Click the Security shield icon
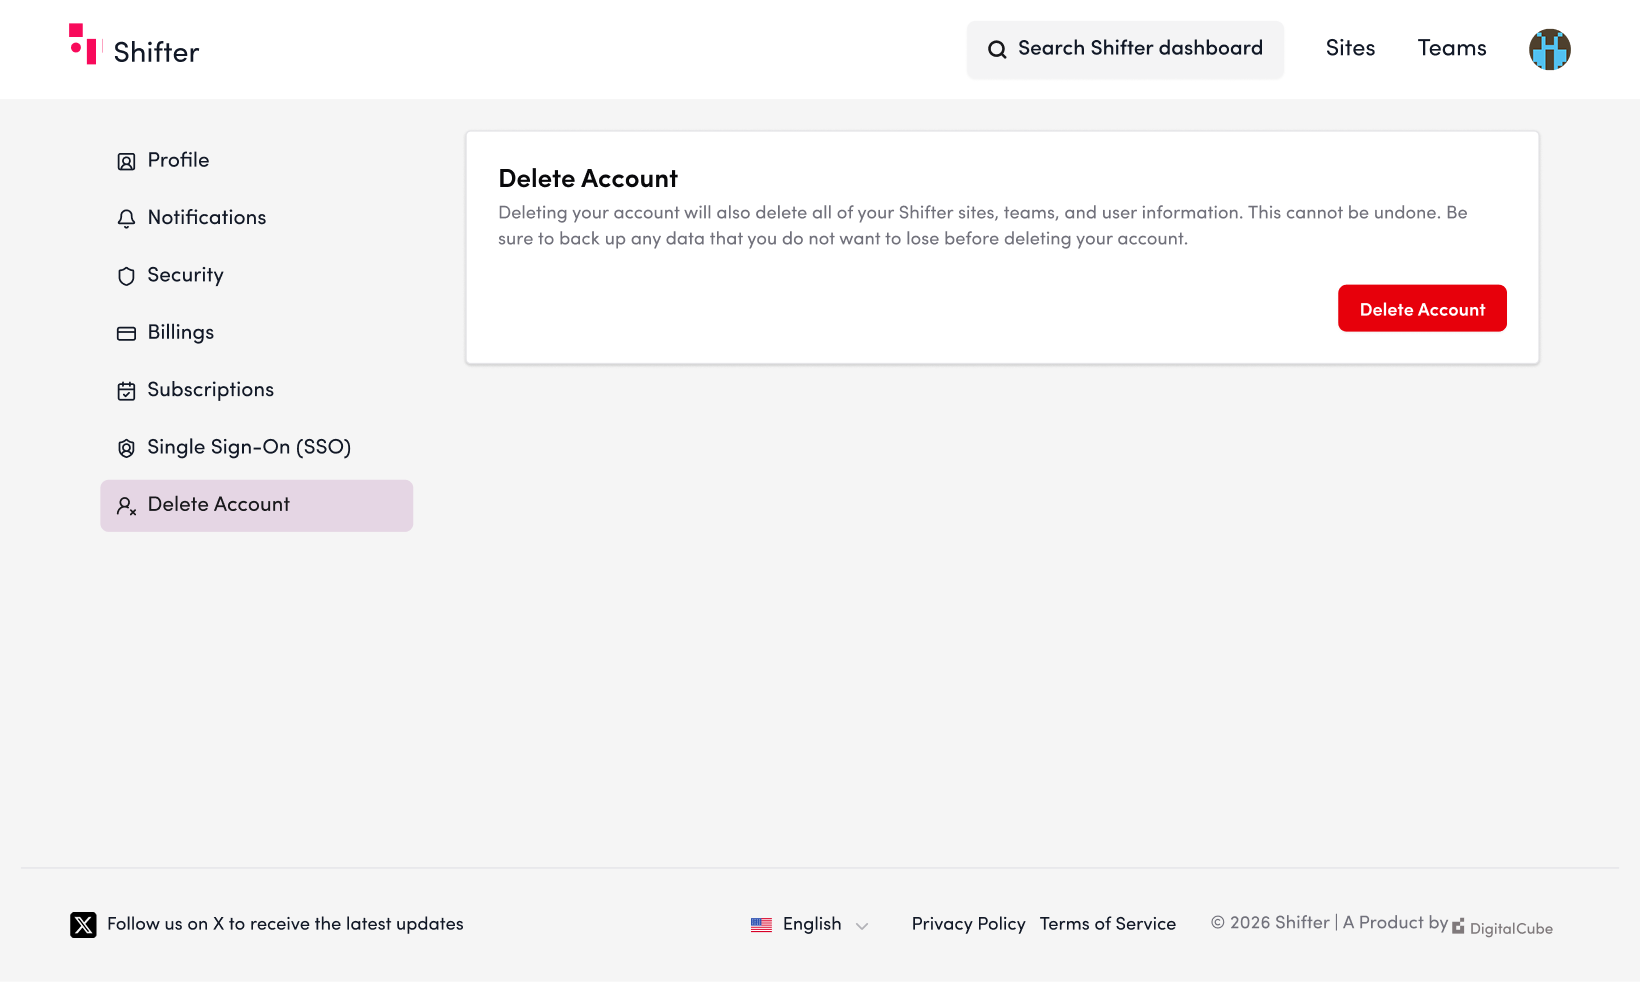 coord(126,276)
